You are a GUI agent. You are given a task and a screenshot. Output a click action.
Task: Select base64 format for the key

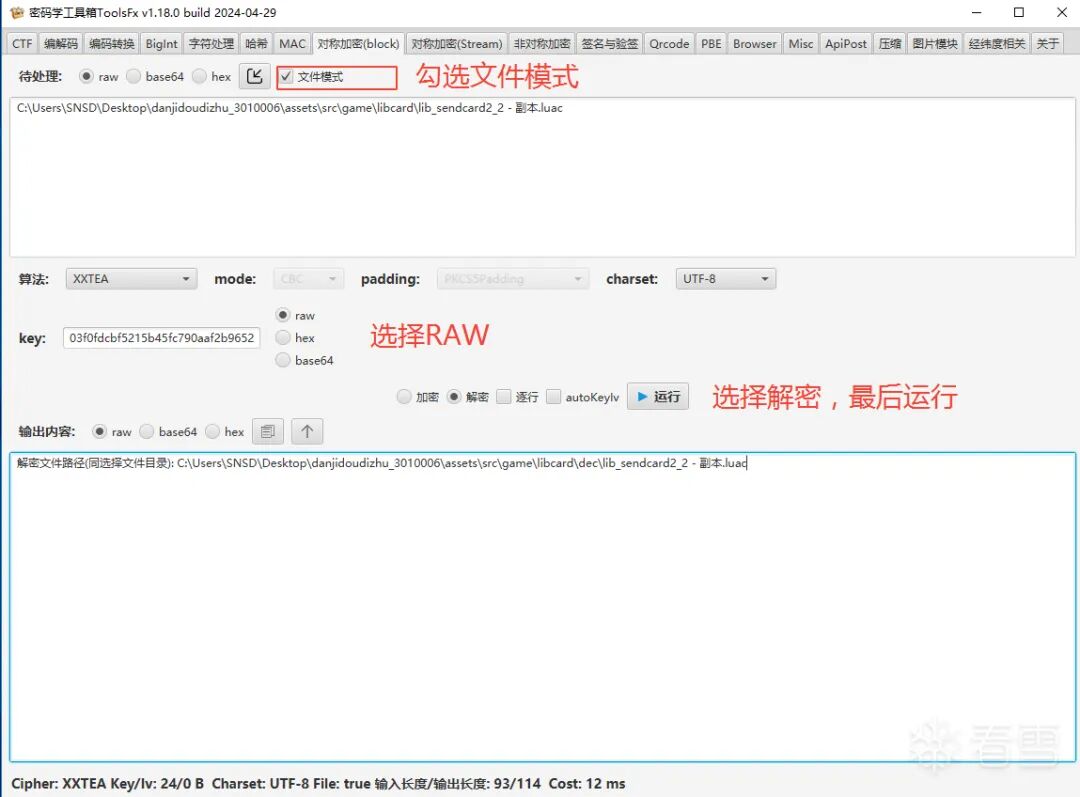(281, 360)
